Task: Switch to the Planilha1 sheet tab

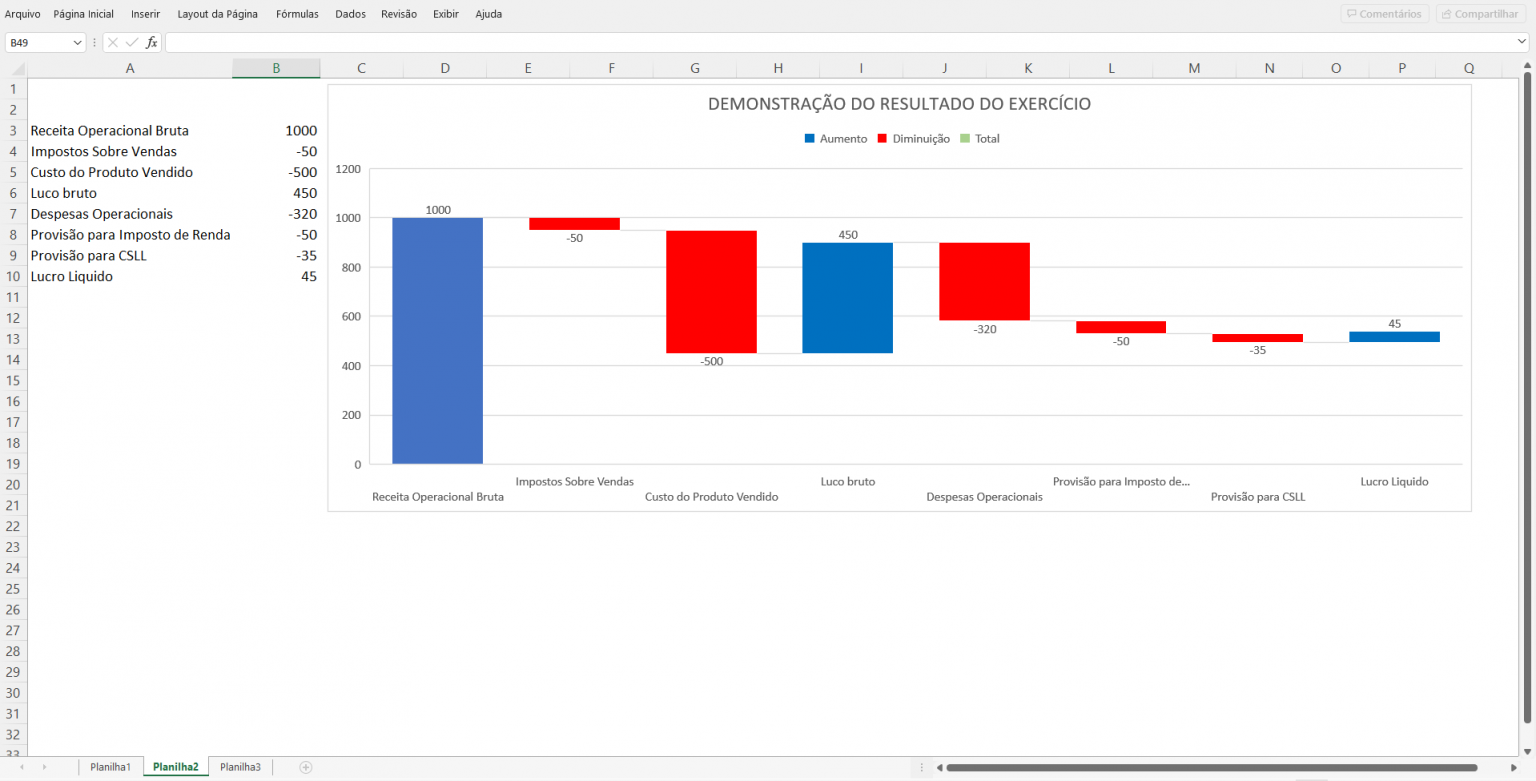Action: click(x=110, y=766)
